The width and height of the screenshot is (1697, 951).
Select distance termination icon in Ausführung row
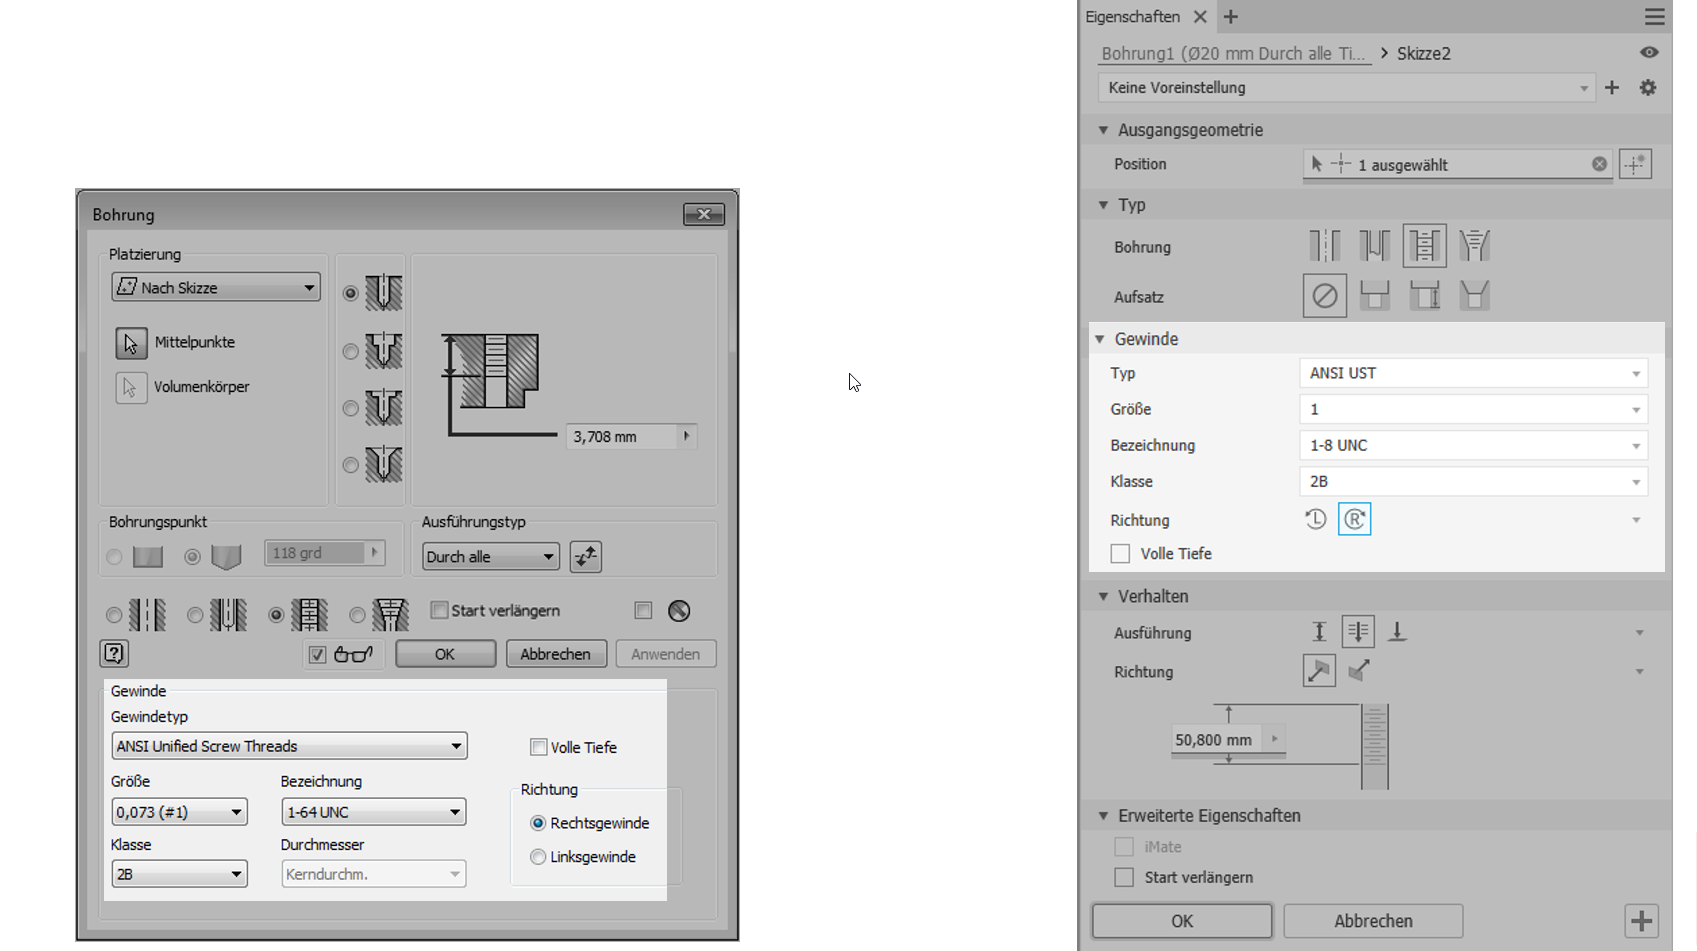(1319, 632)
